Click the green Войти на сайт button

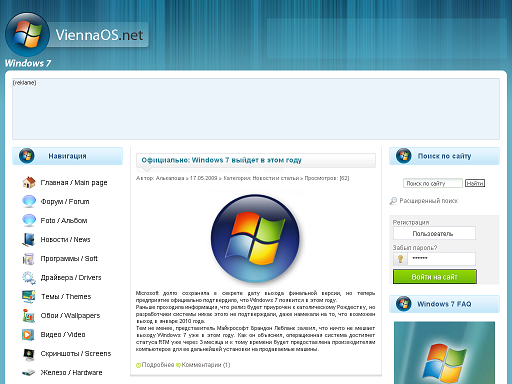click(x=435, y=277)
